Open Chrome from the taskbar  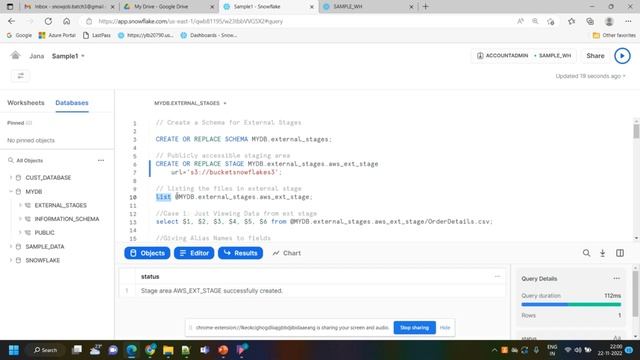click(150, 350)
